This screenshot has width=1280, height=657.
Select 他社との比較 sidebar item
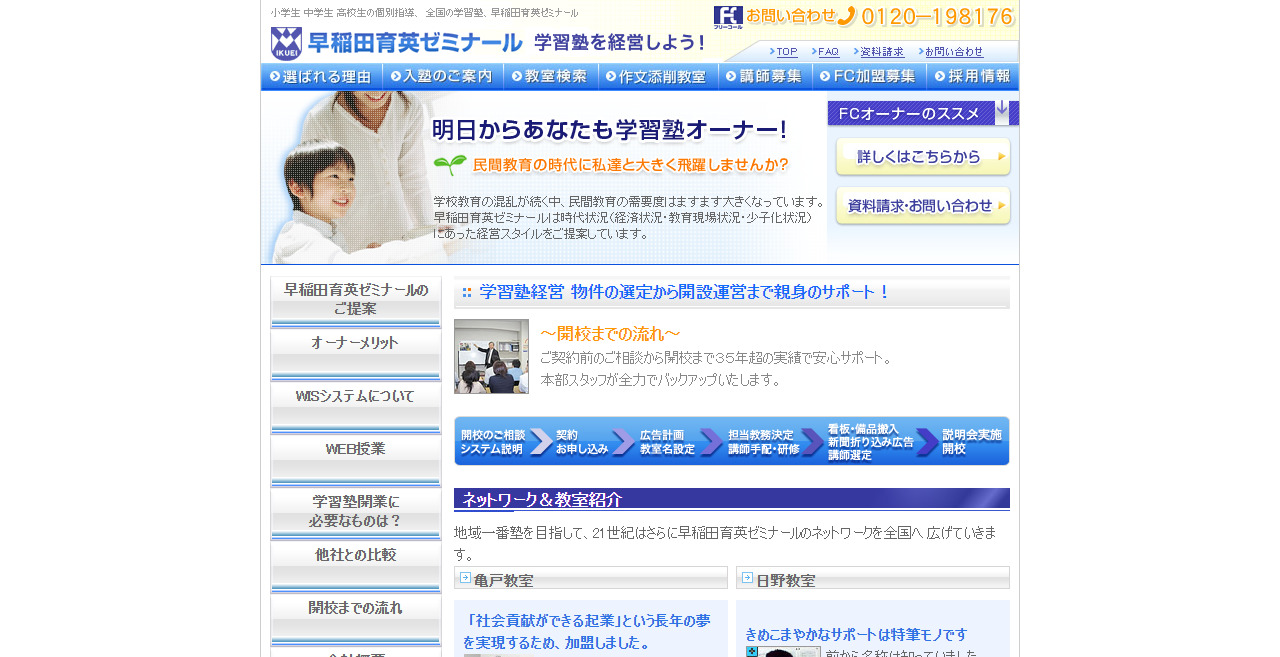356,566
